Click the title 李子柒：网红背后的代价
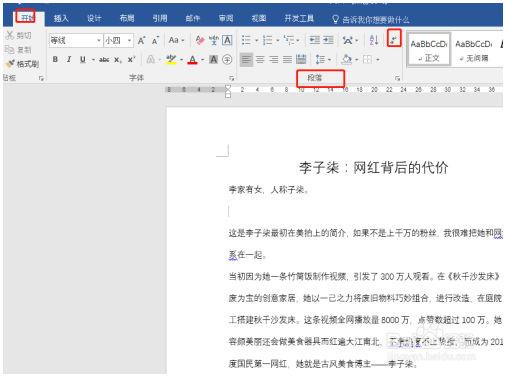This screenshot has width=506, height=377. click(373, 167)
